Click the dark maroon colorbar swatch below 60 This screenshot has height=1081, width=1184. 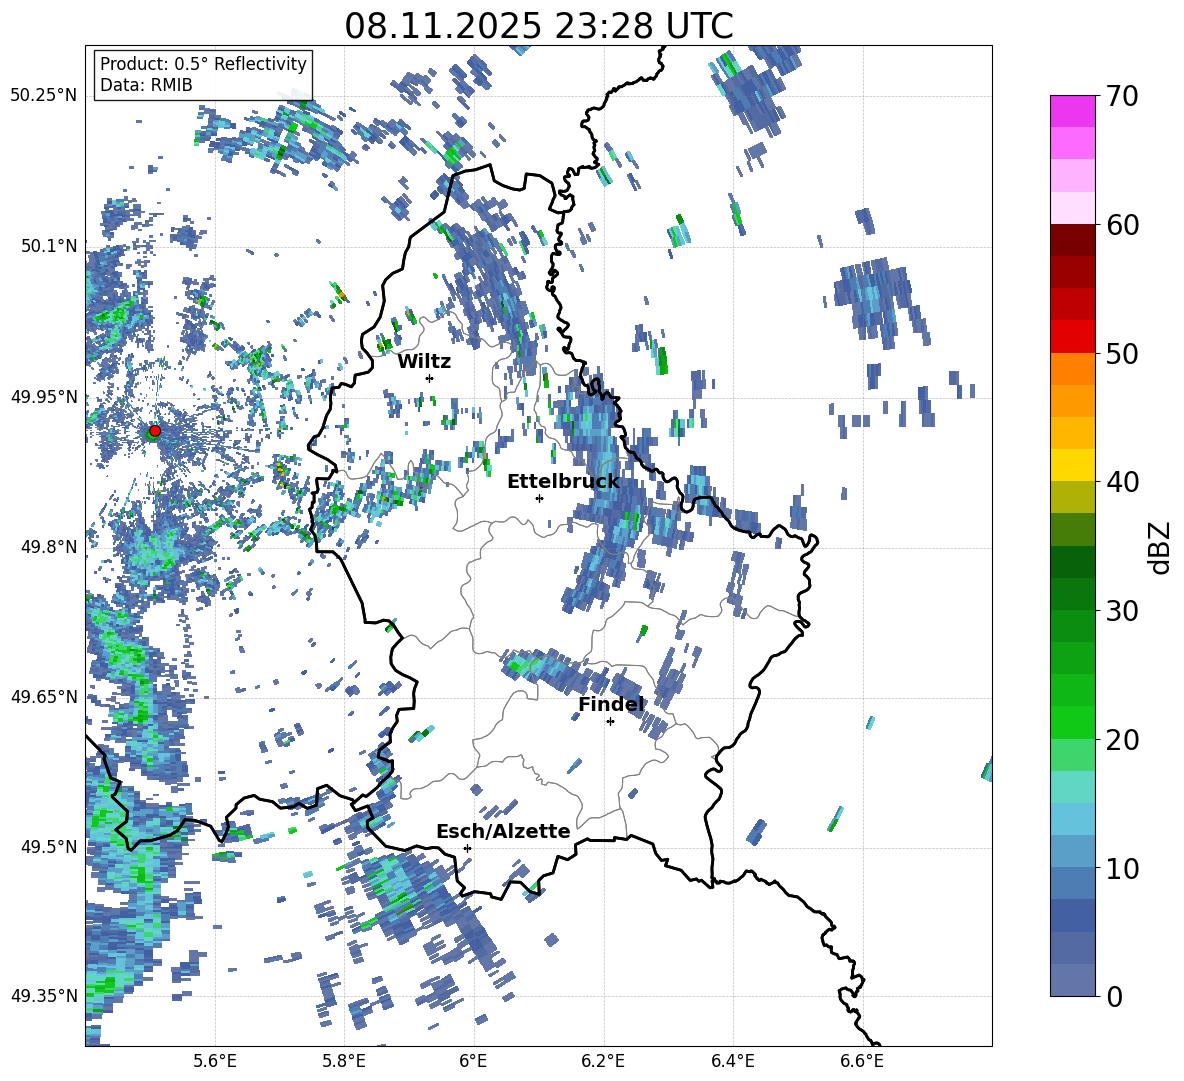pyautogui.click(x=1072, y=240)
